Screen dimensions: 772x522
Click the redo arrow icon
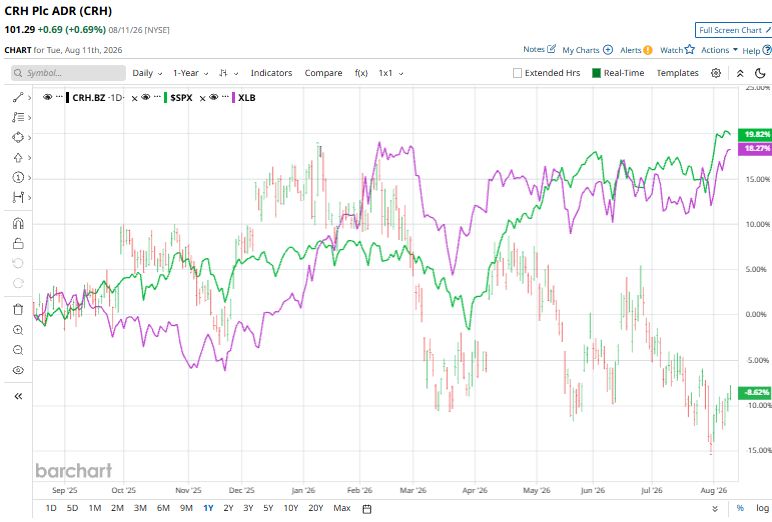pos(18,283)
